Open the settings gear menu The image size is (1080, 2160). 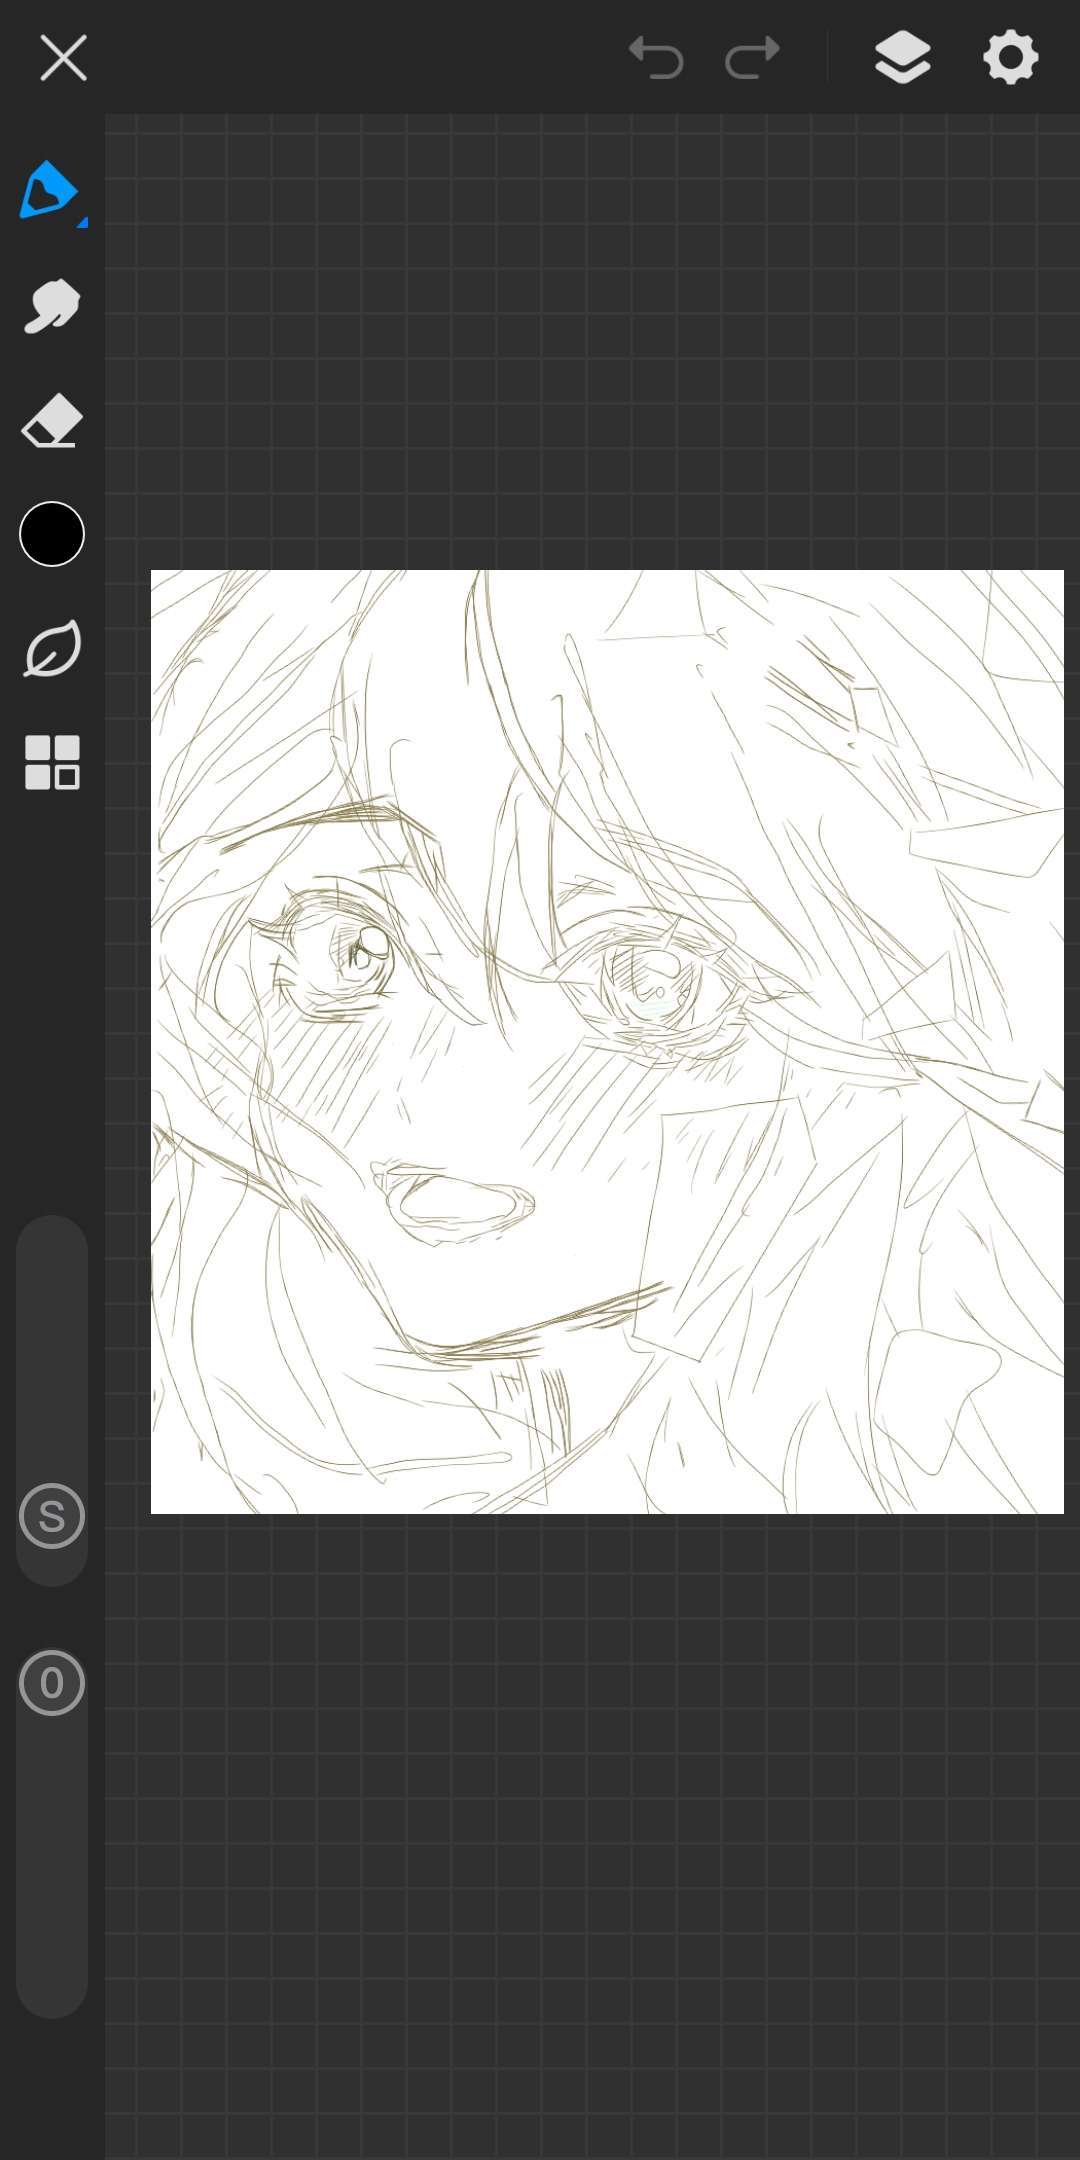pos(1011,57)
